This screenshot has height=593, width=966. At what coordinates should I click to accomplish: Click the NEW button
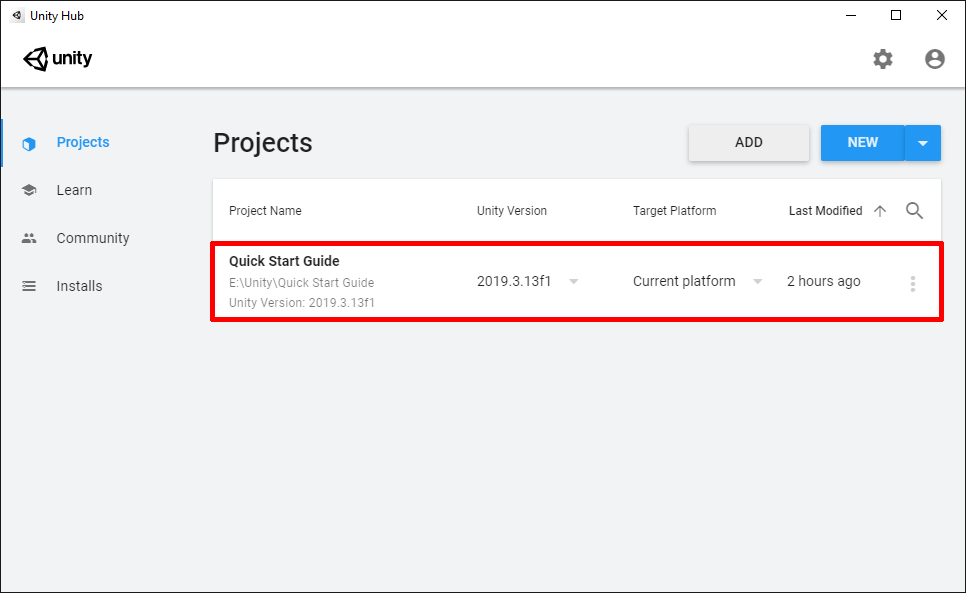click(x=862, y=143)
